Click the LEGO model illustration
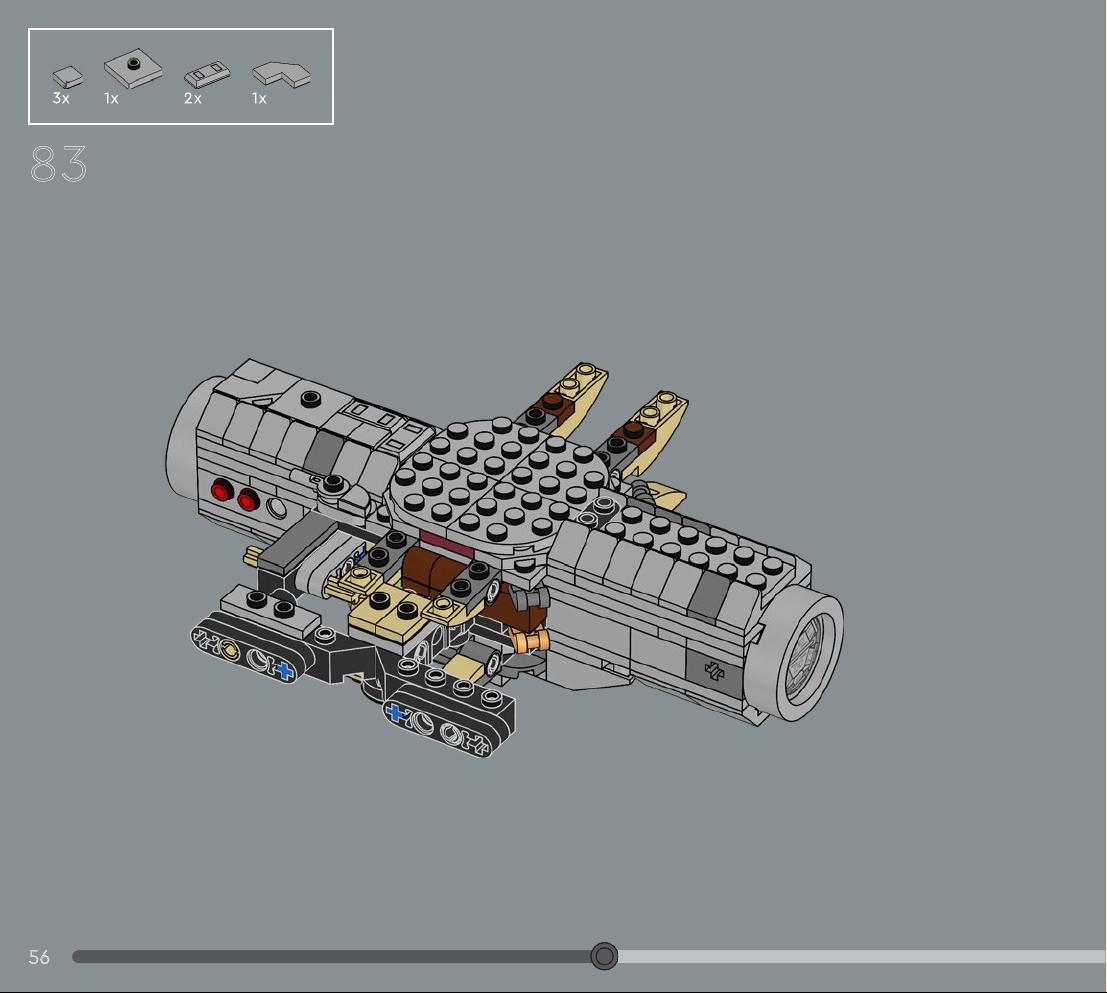 tap(504, 558)
